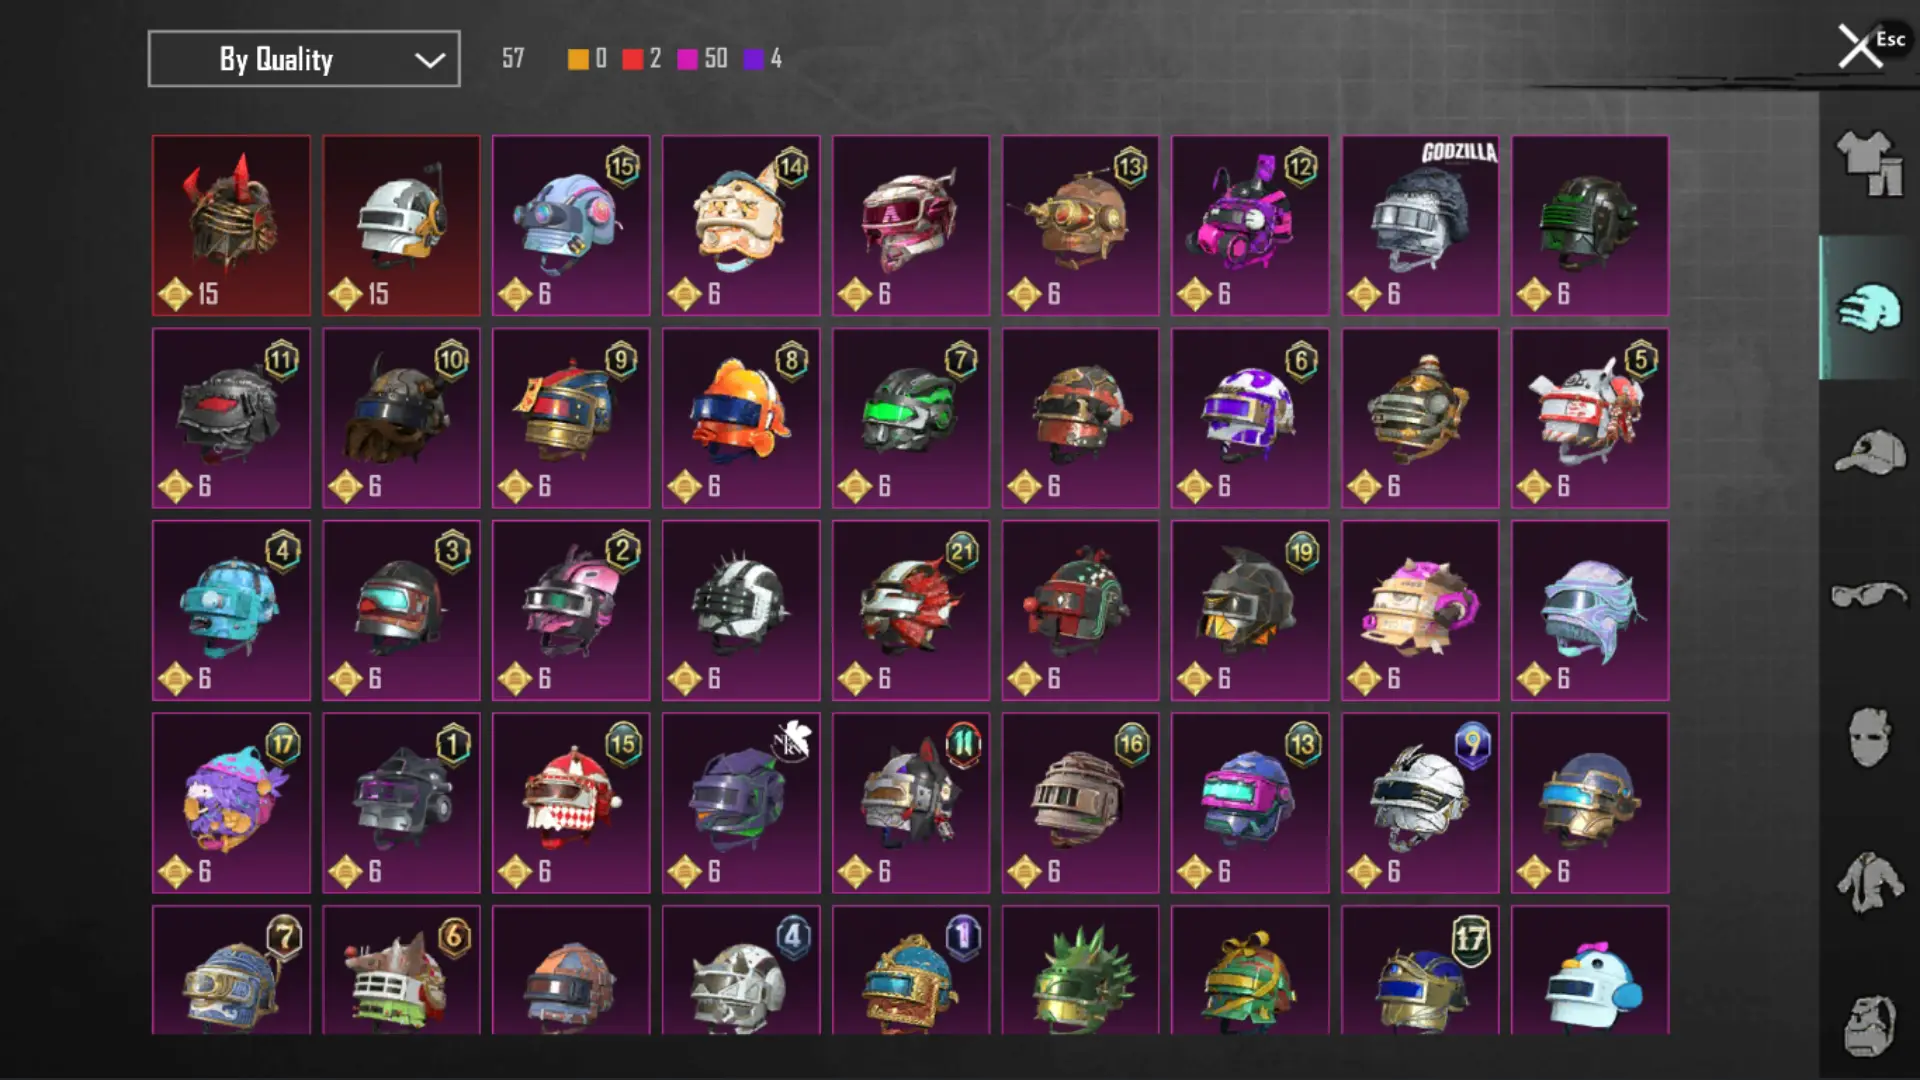
Task: Open the outfits clothing category icon
Action: [1868, 164]
